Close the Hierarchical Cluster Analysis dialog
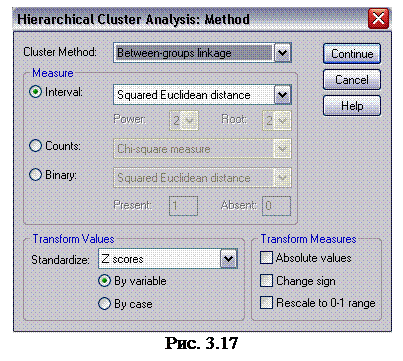The width and height of the screenshot is (403, 361). pos(378,19)
